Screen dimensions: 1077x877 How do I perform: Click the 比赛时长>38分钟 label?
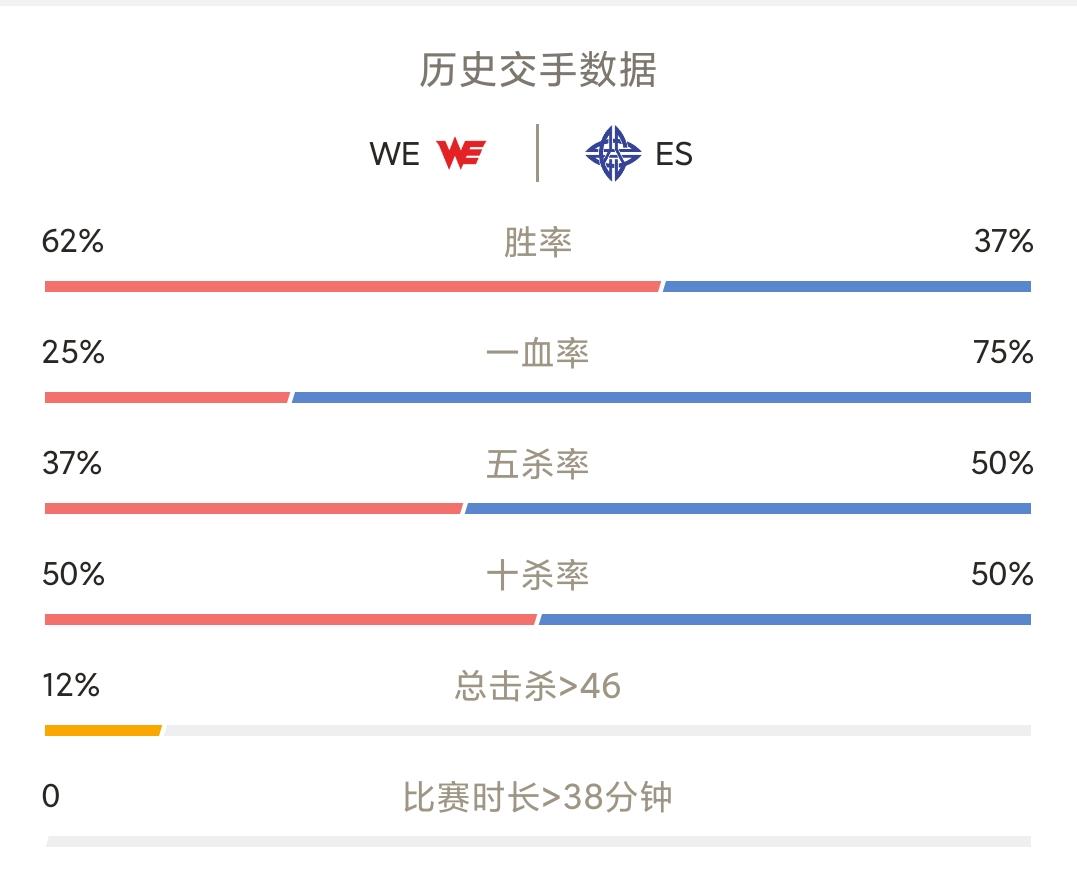[538, 797]
